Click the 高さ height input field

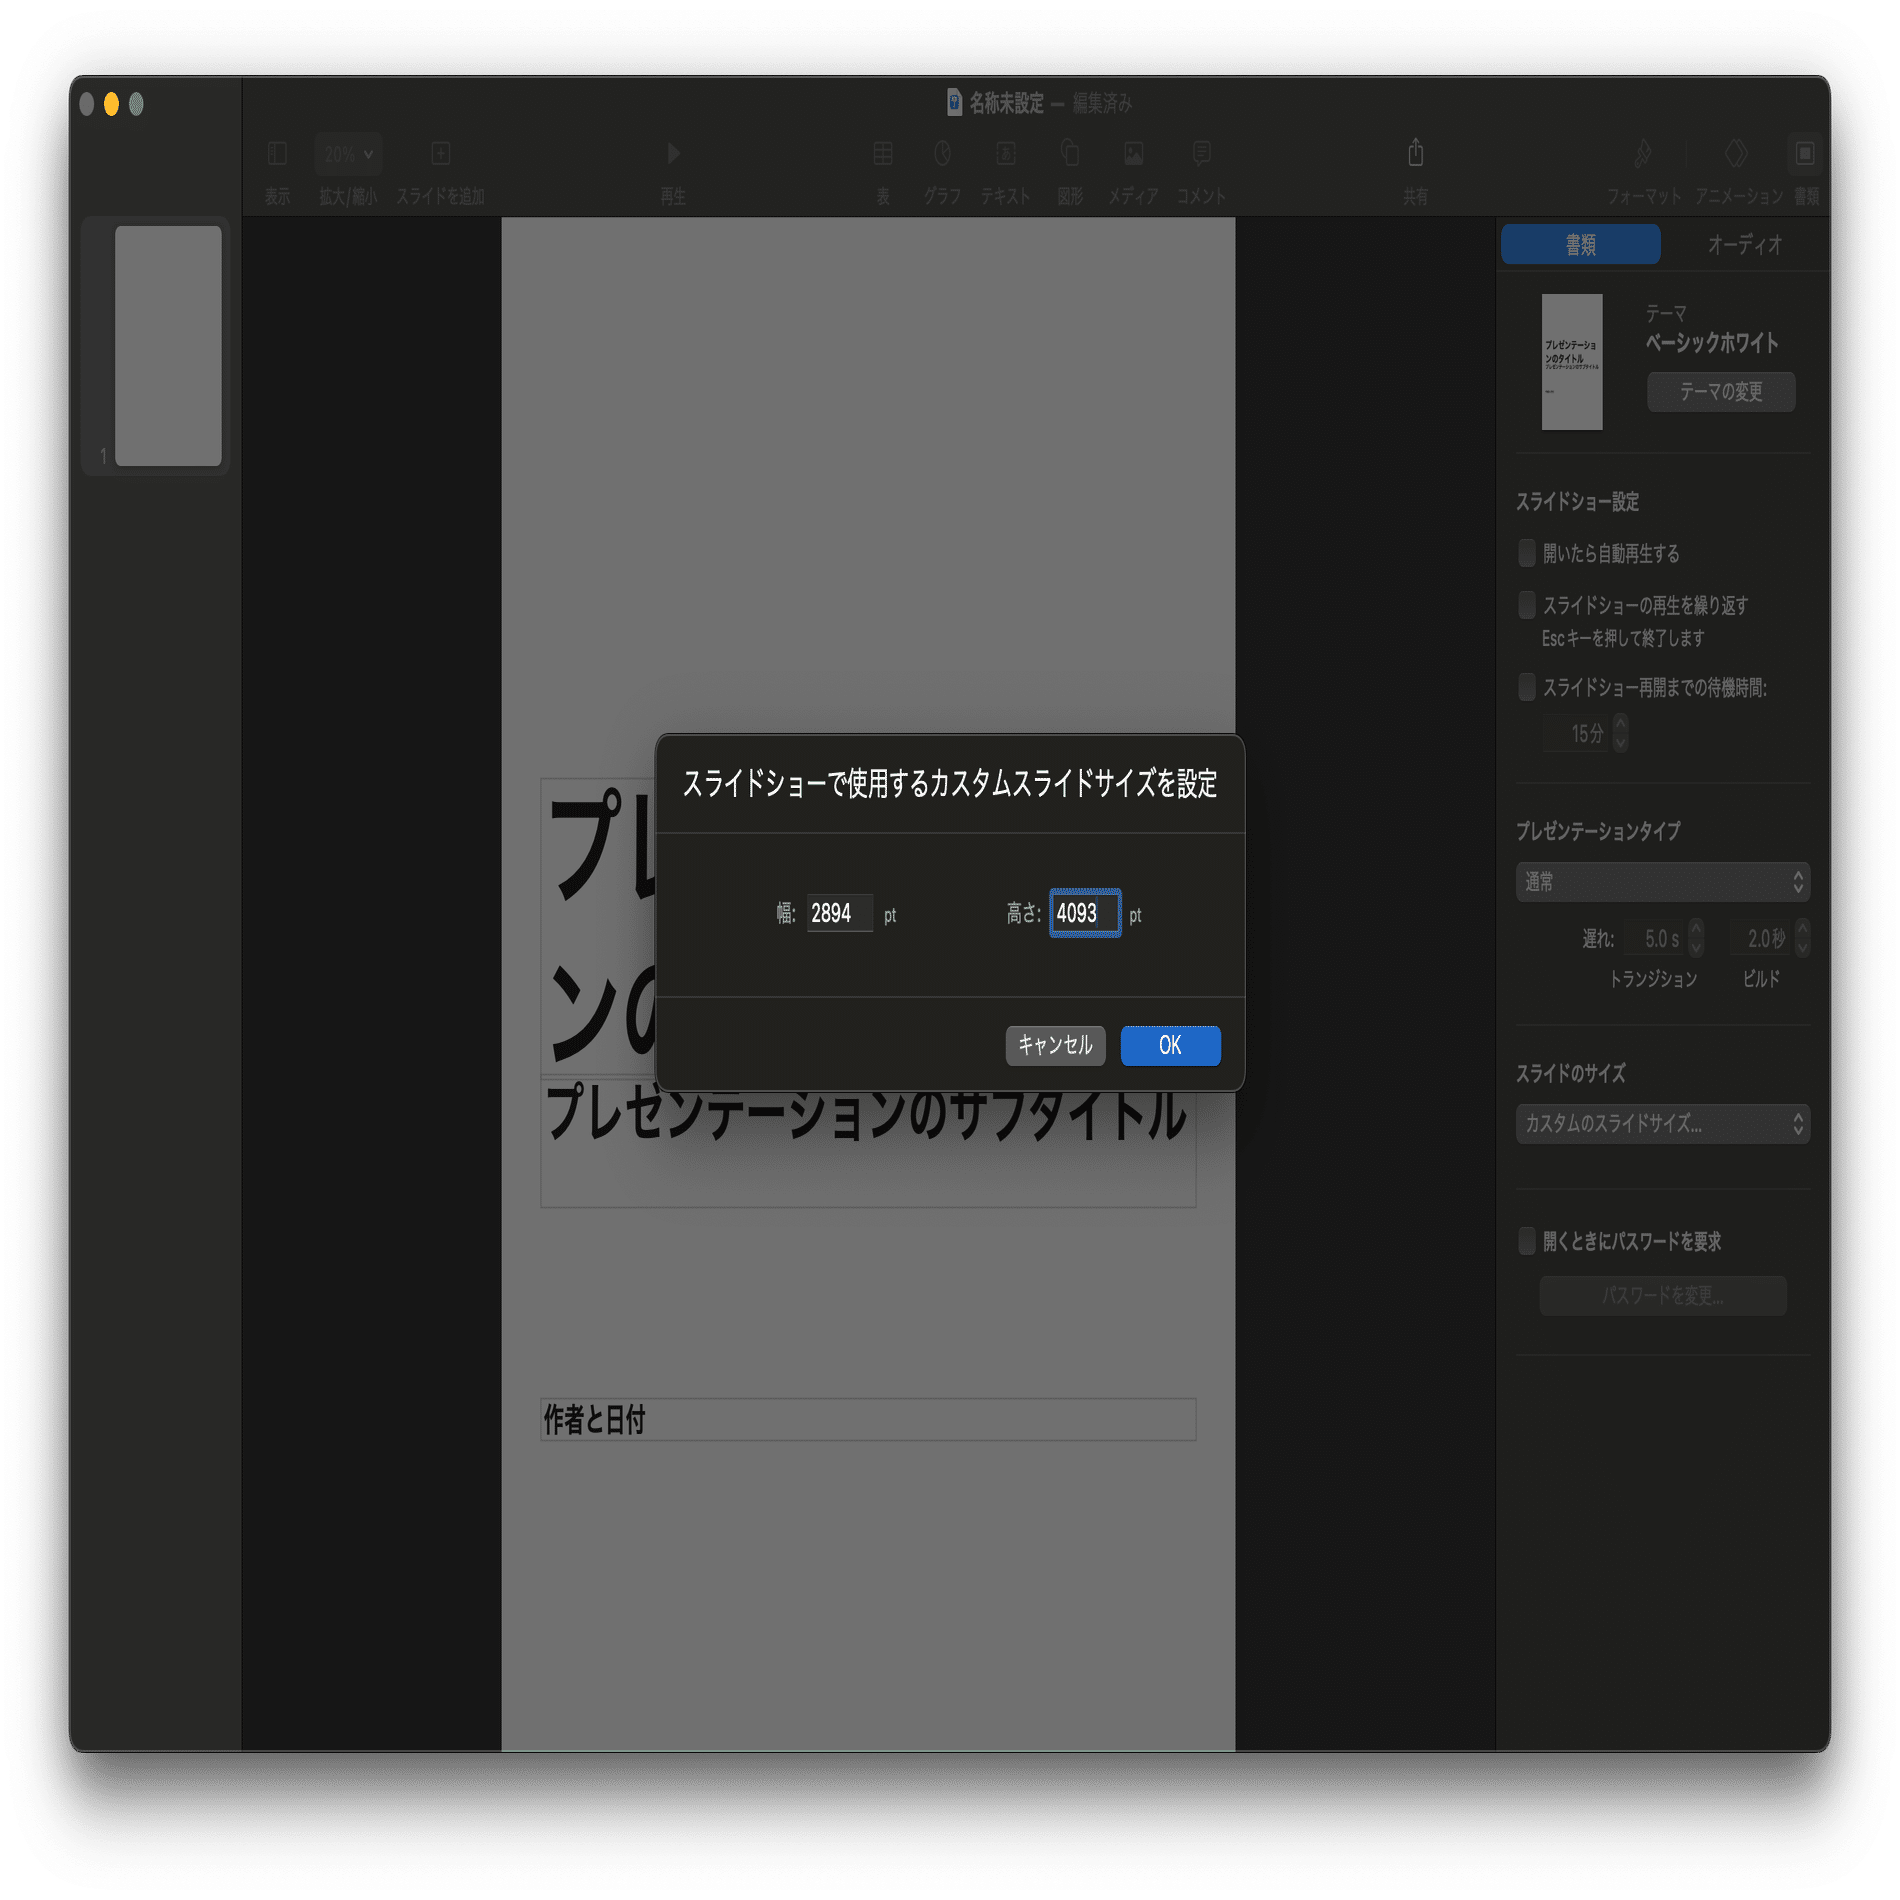1085,912
